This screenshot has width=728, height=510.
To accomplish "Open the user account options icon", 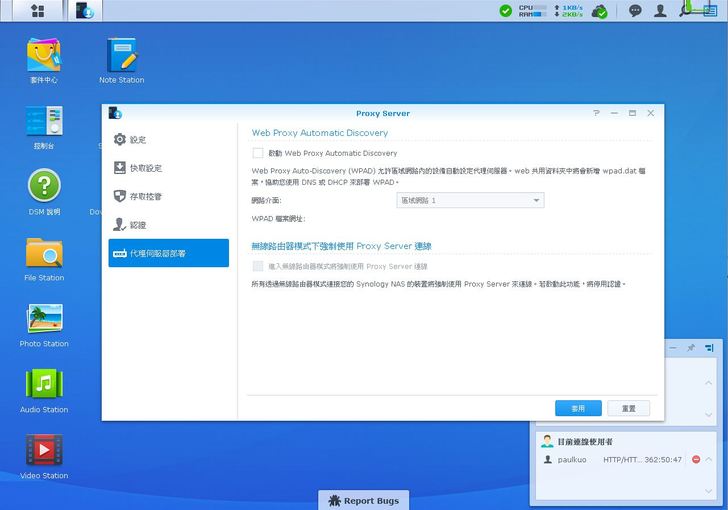I will [x=660, y=11].
